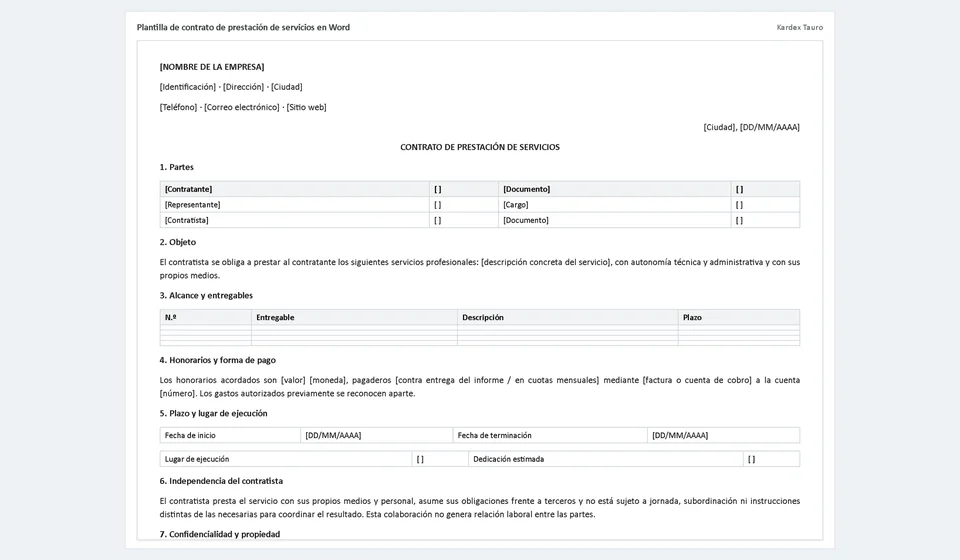
Task: Click the "5. Plazo y lugar de ejecución" heading
Action: click(x=214, y=414)
